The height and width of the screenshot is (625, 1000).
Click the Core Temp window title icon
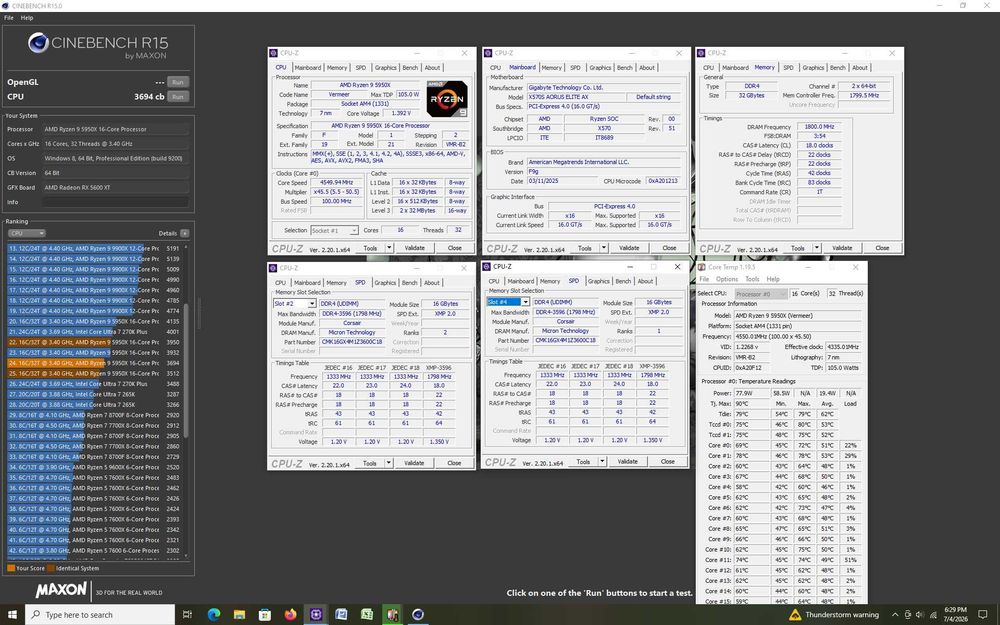click(x=702, y=267)
